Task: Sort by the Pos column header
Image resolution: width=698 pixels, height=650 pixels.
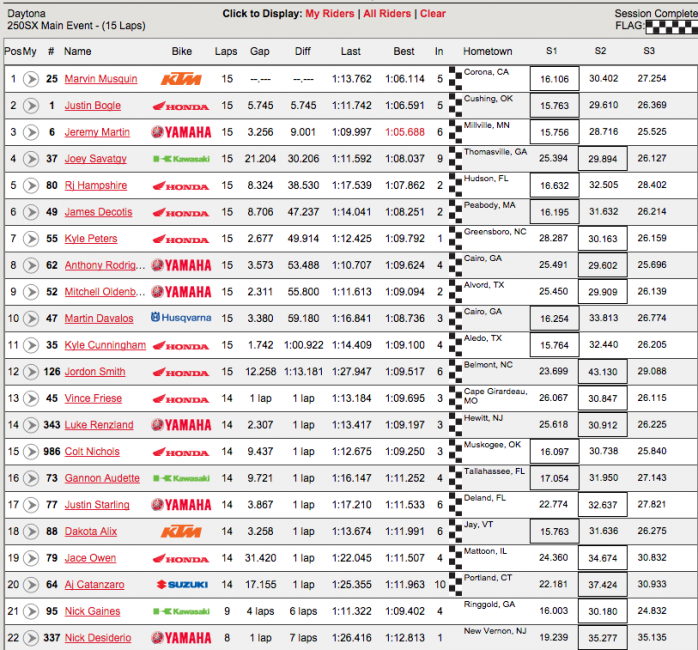Action: (12, 52)
